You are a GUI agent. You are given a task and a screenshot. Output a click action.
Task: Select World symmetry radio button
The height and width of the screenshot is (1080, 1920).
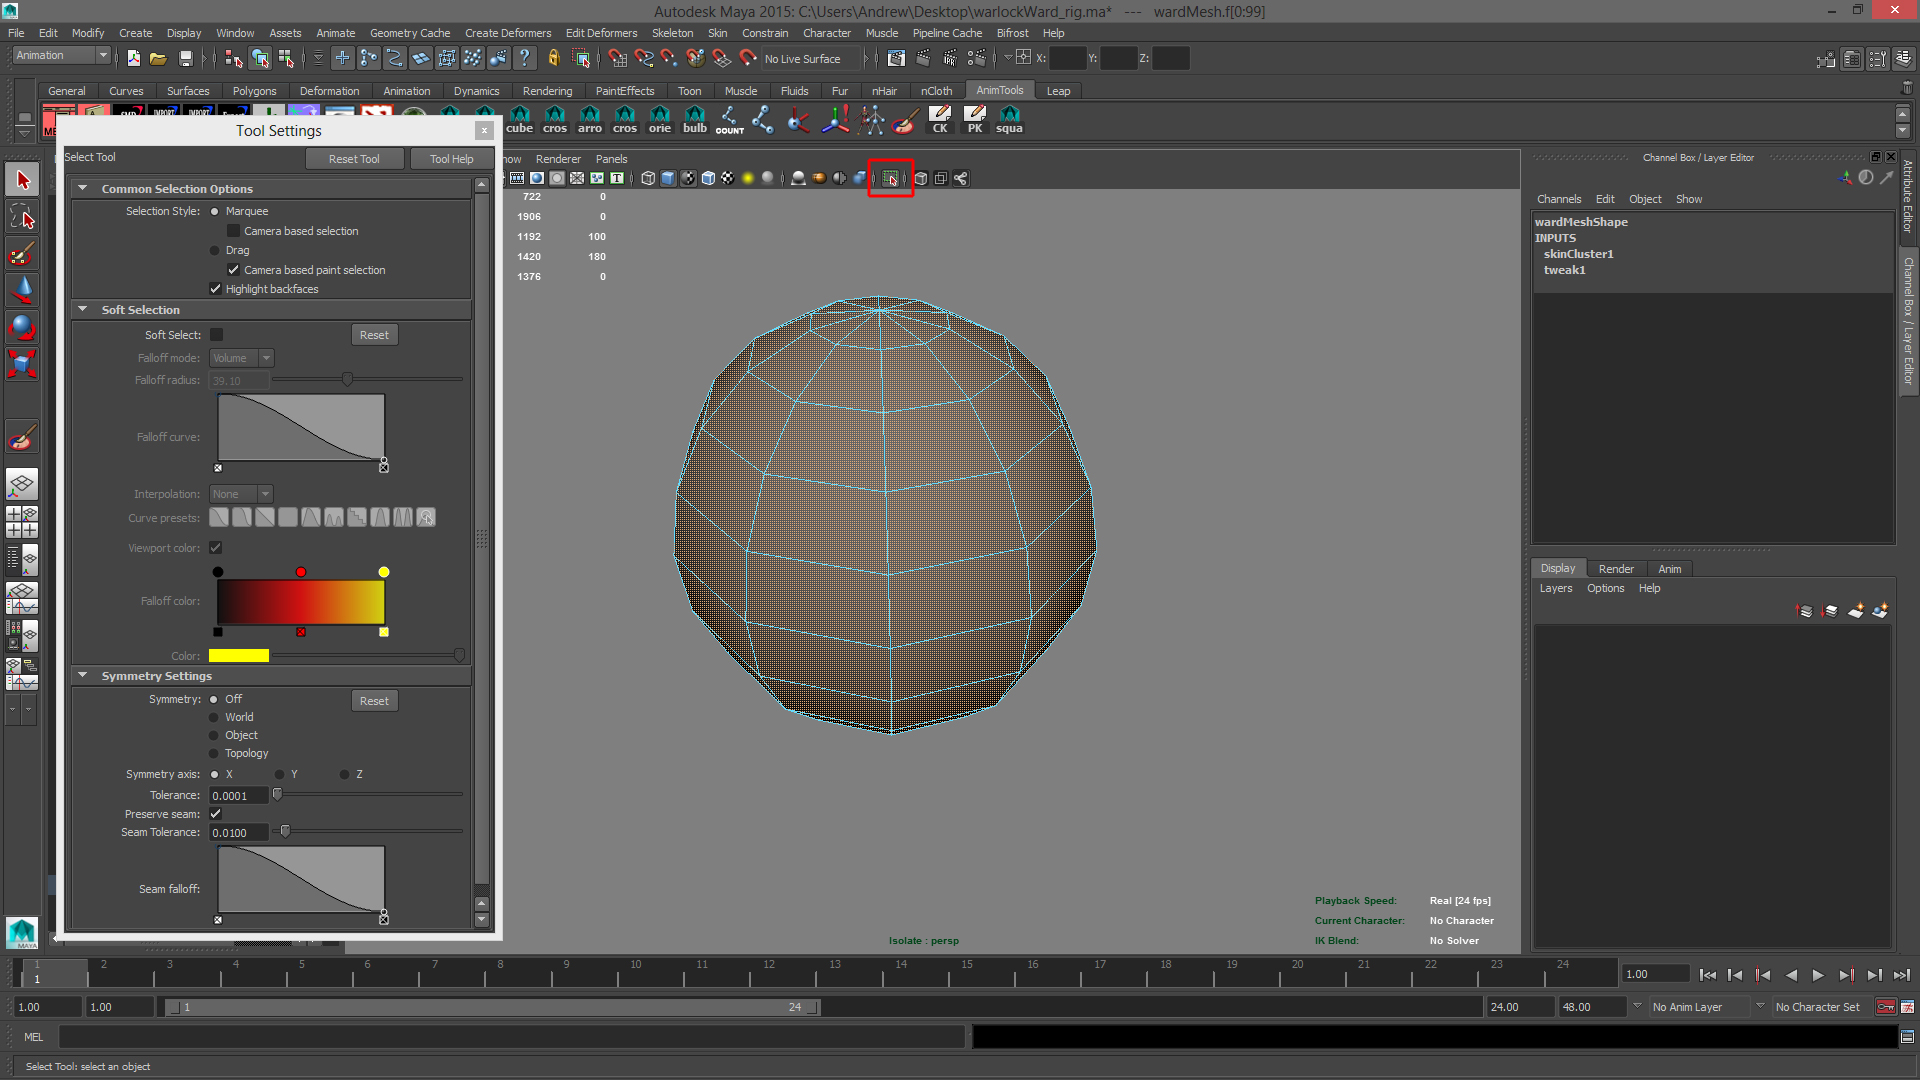214,717
